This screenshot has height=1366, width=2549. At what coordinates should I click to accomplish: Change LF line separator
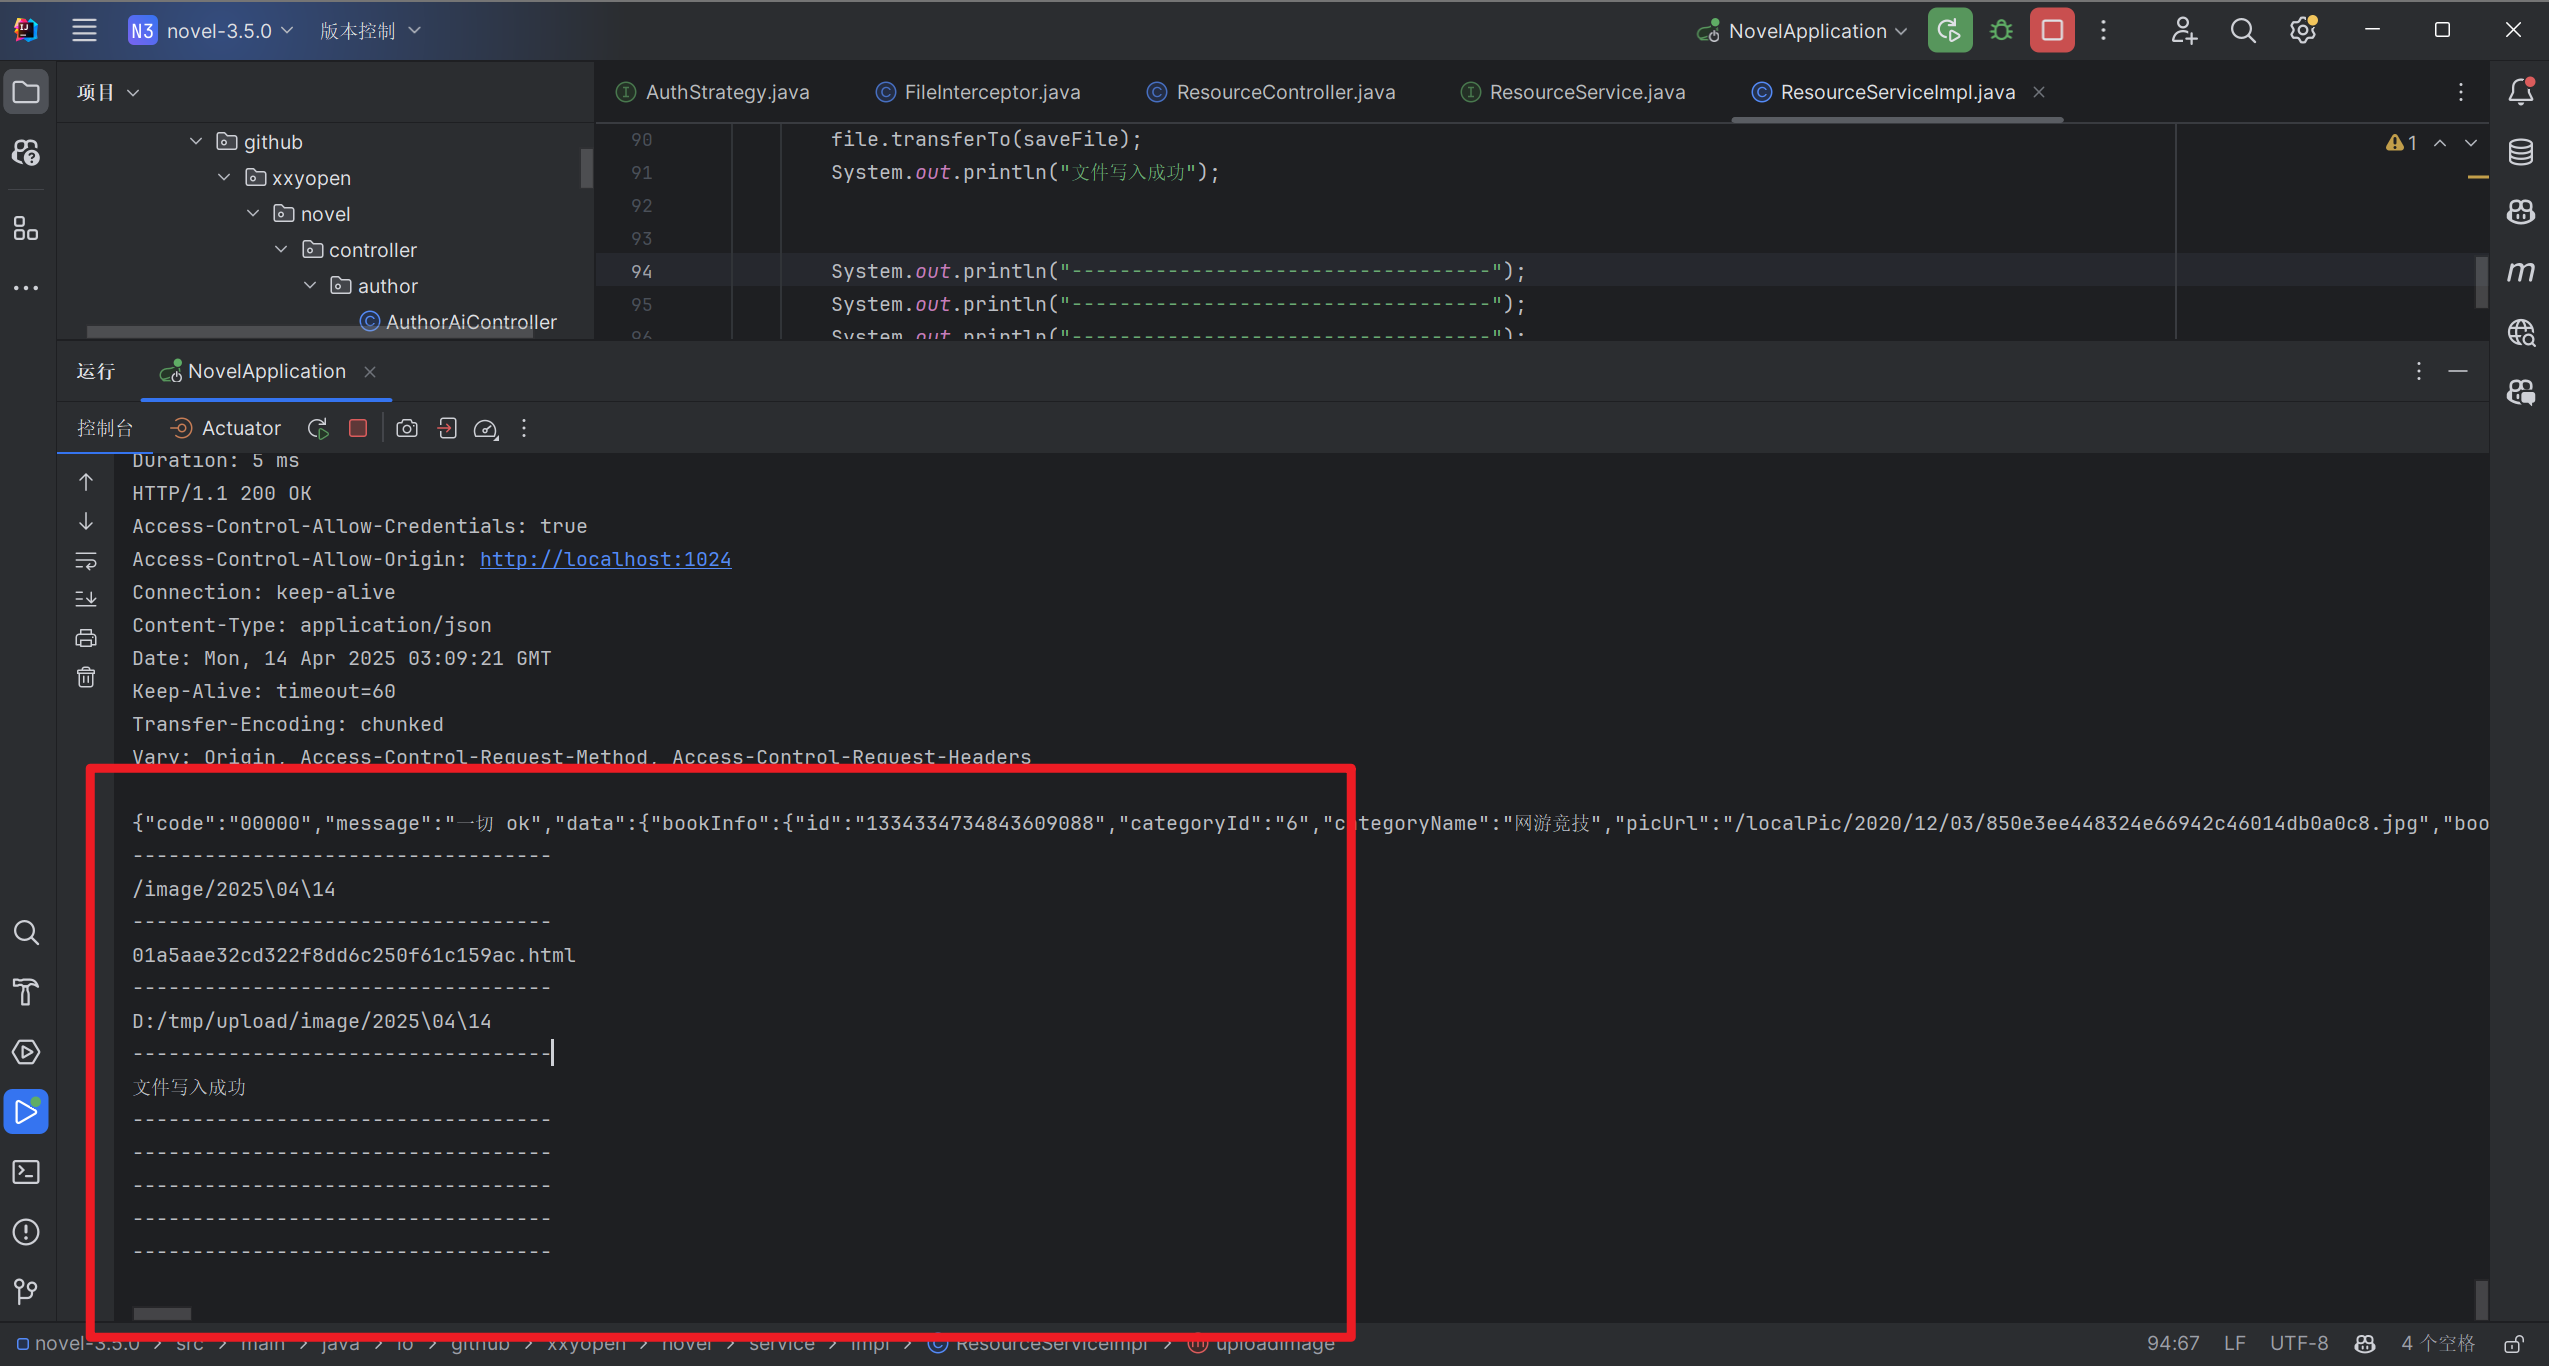click(2235, 1343)
